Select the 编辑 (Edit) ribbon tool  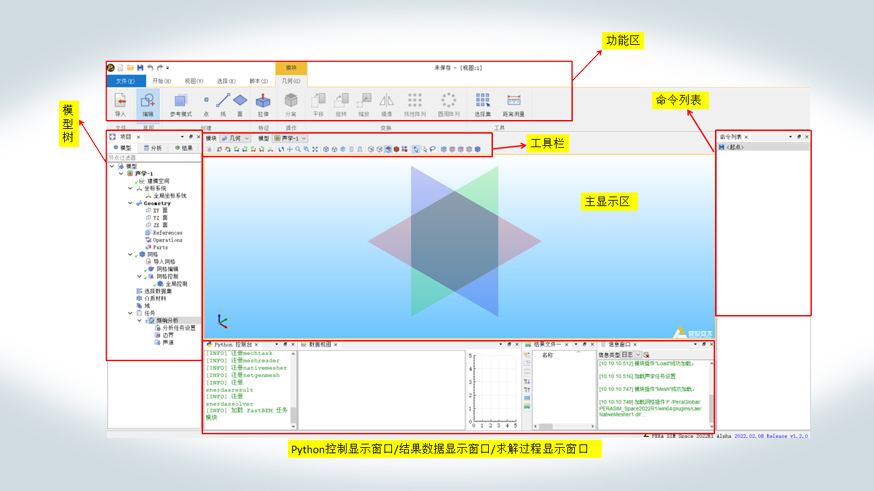coord(148,102)
